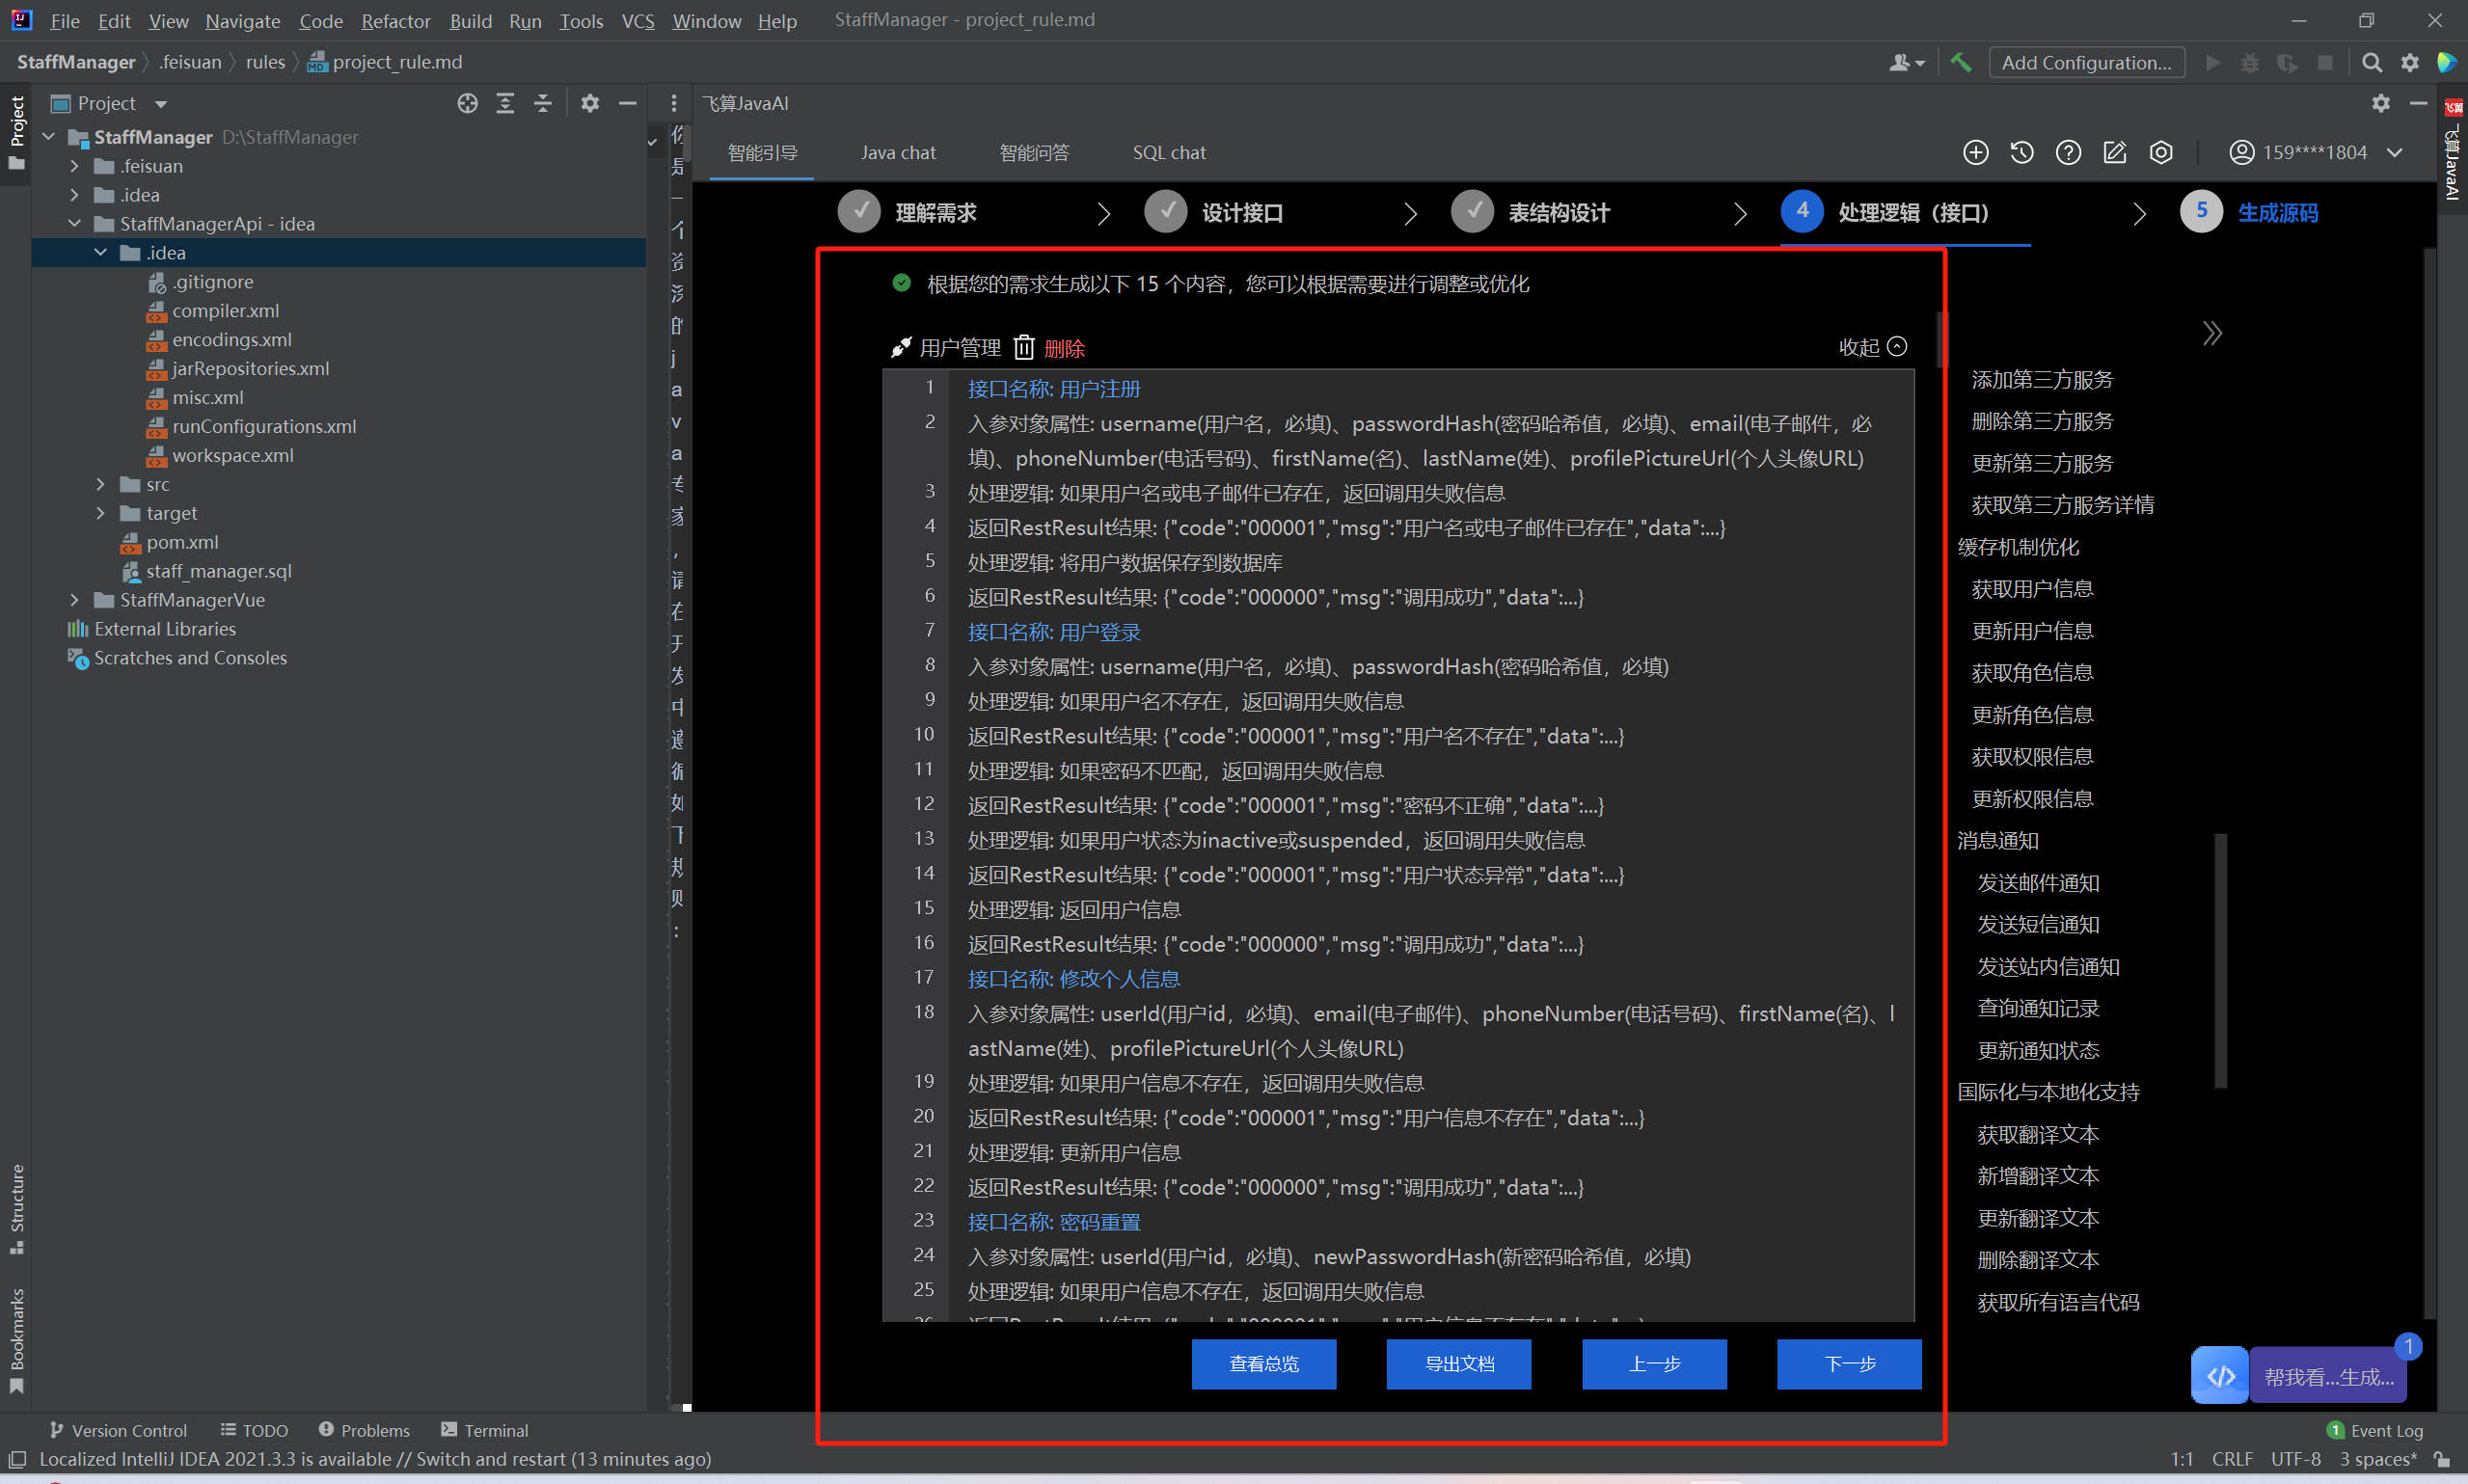2468x1484 pixels.
Task: Click the Run play icon in toolbar
Action: (x=2213, y=62)
